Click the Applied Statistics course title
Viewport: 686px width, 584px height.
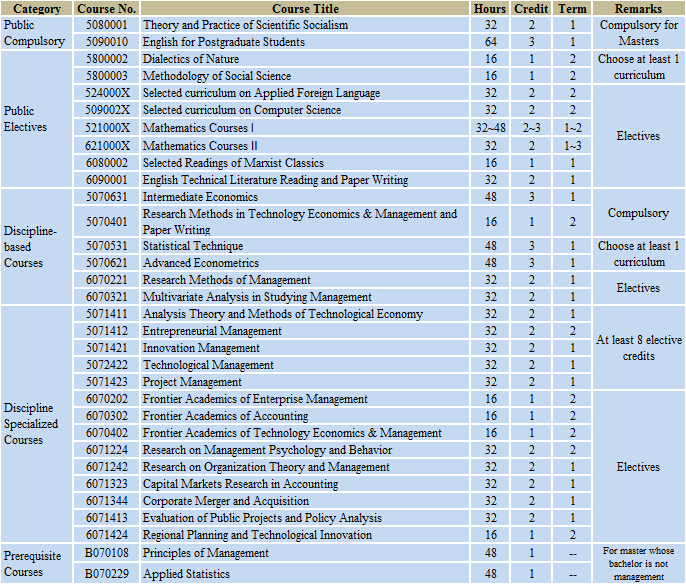tap(186, 574)
